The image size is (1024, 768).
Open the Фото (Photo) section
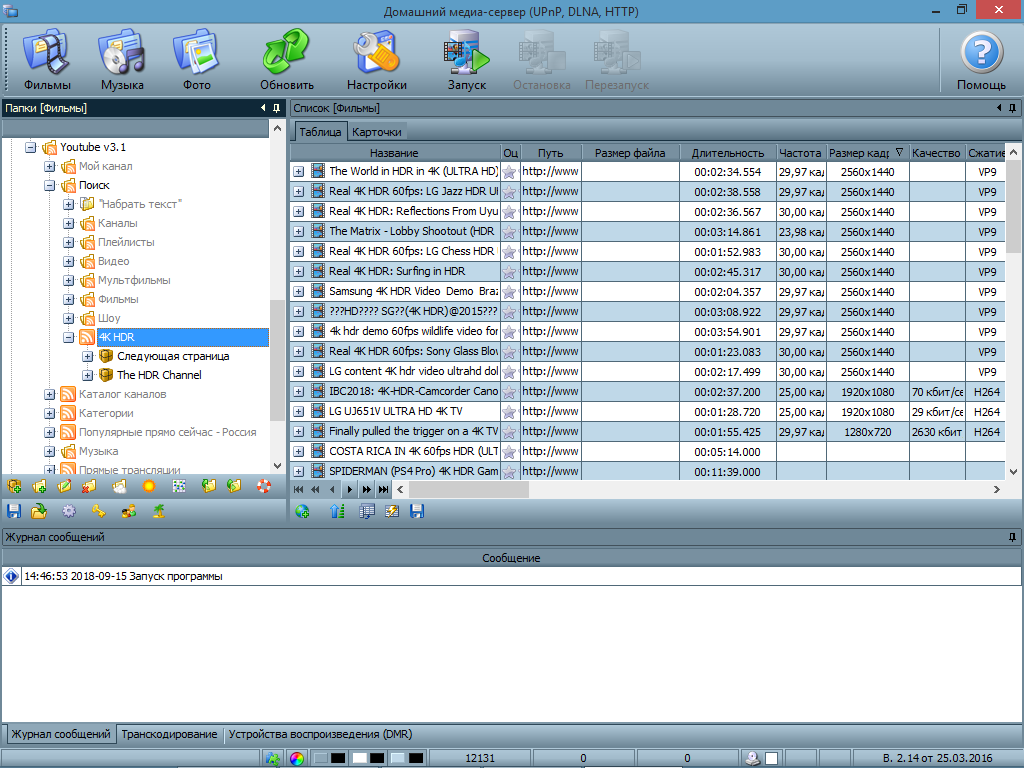[x=197, y=61]
